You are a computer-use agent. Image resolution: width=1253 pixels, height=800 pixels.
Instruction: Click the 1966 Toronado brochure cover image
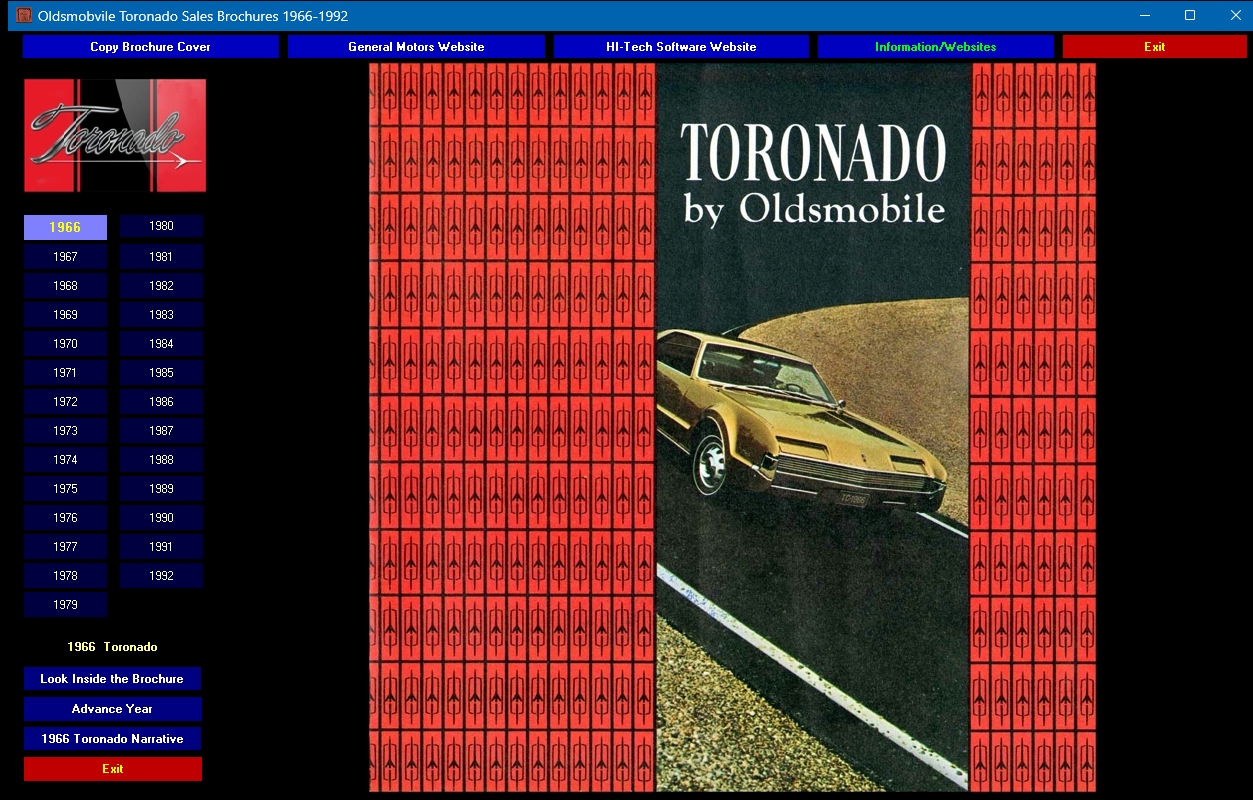click(732, 427)
